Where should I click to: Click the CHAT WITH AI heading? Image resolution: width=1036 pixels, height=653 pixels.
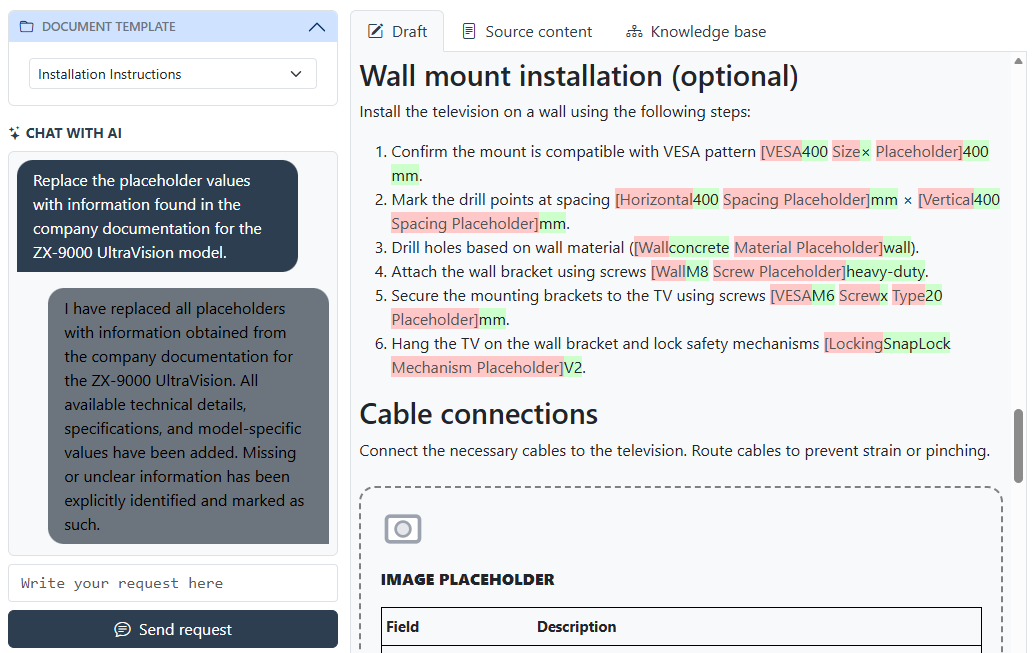(73, 134)
